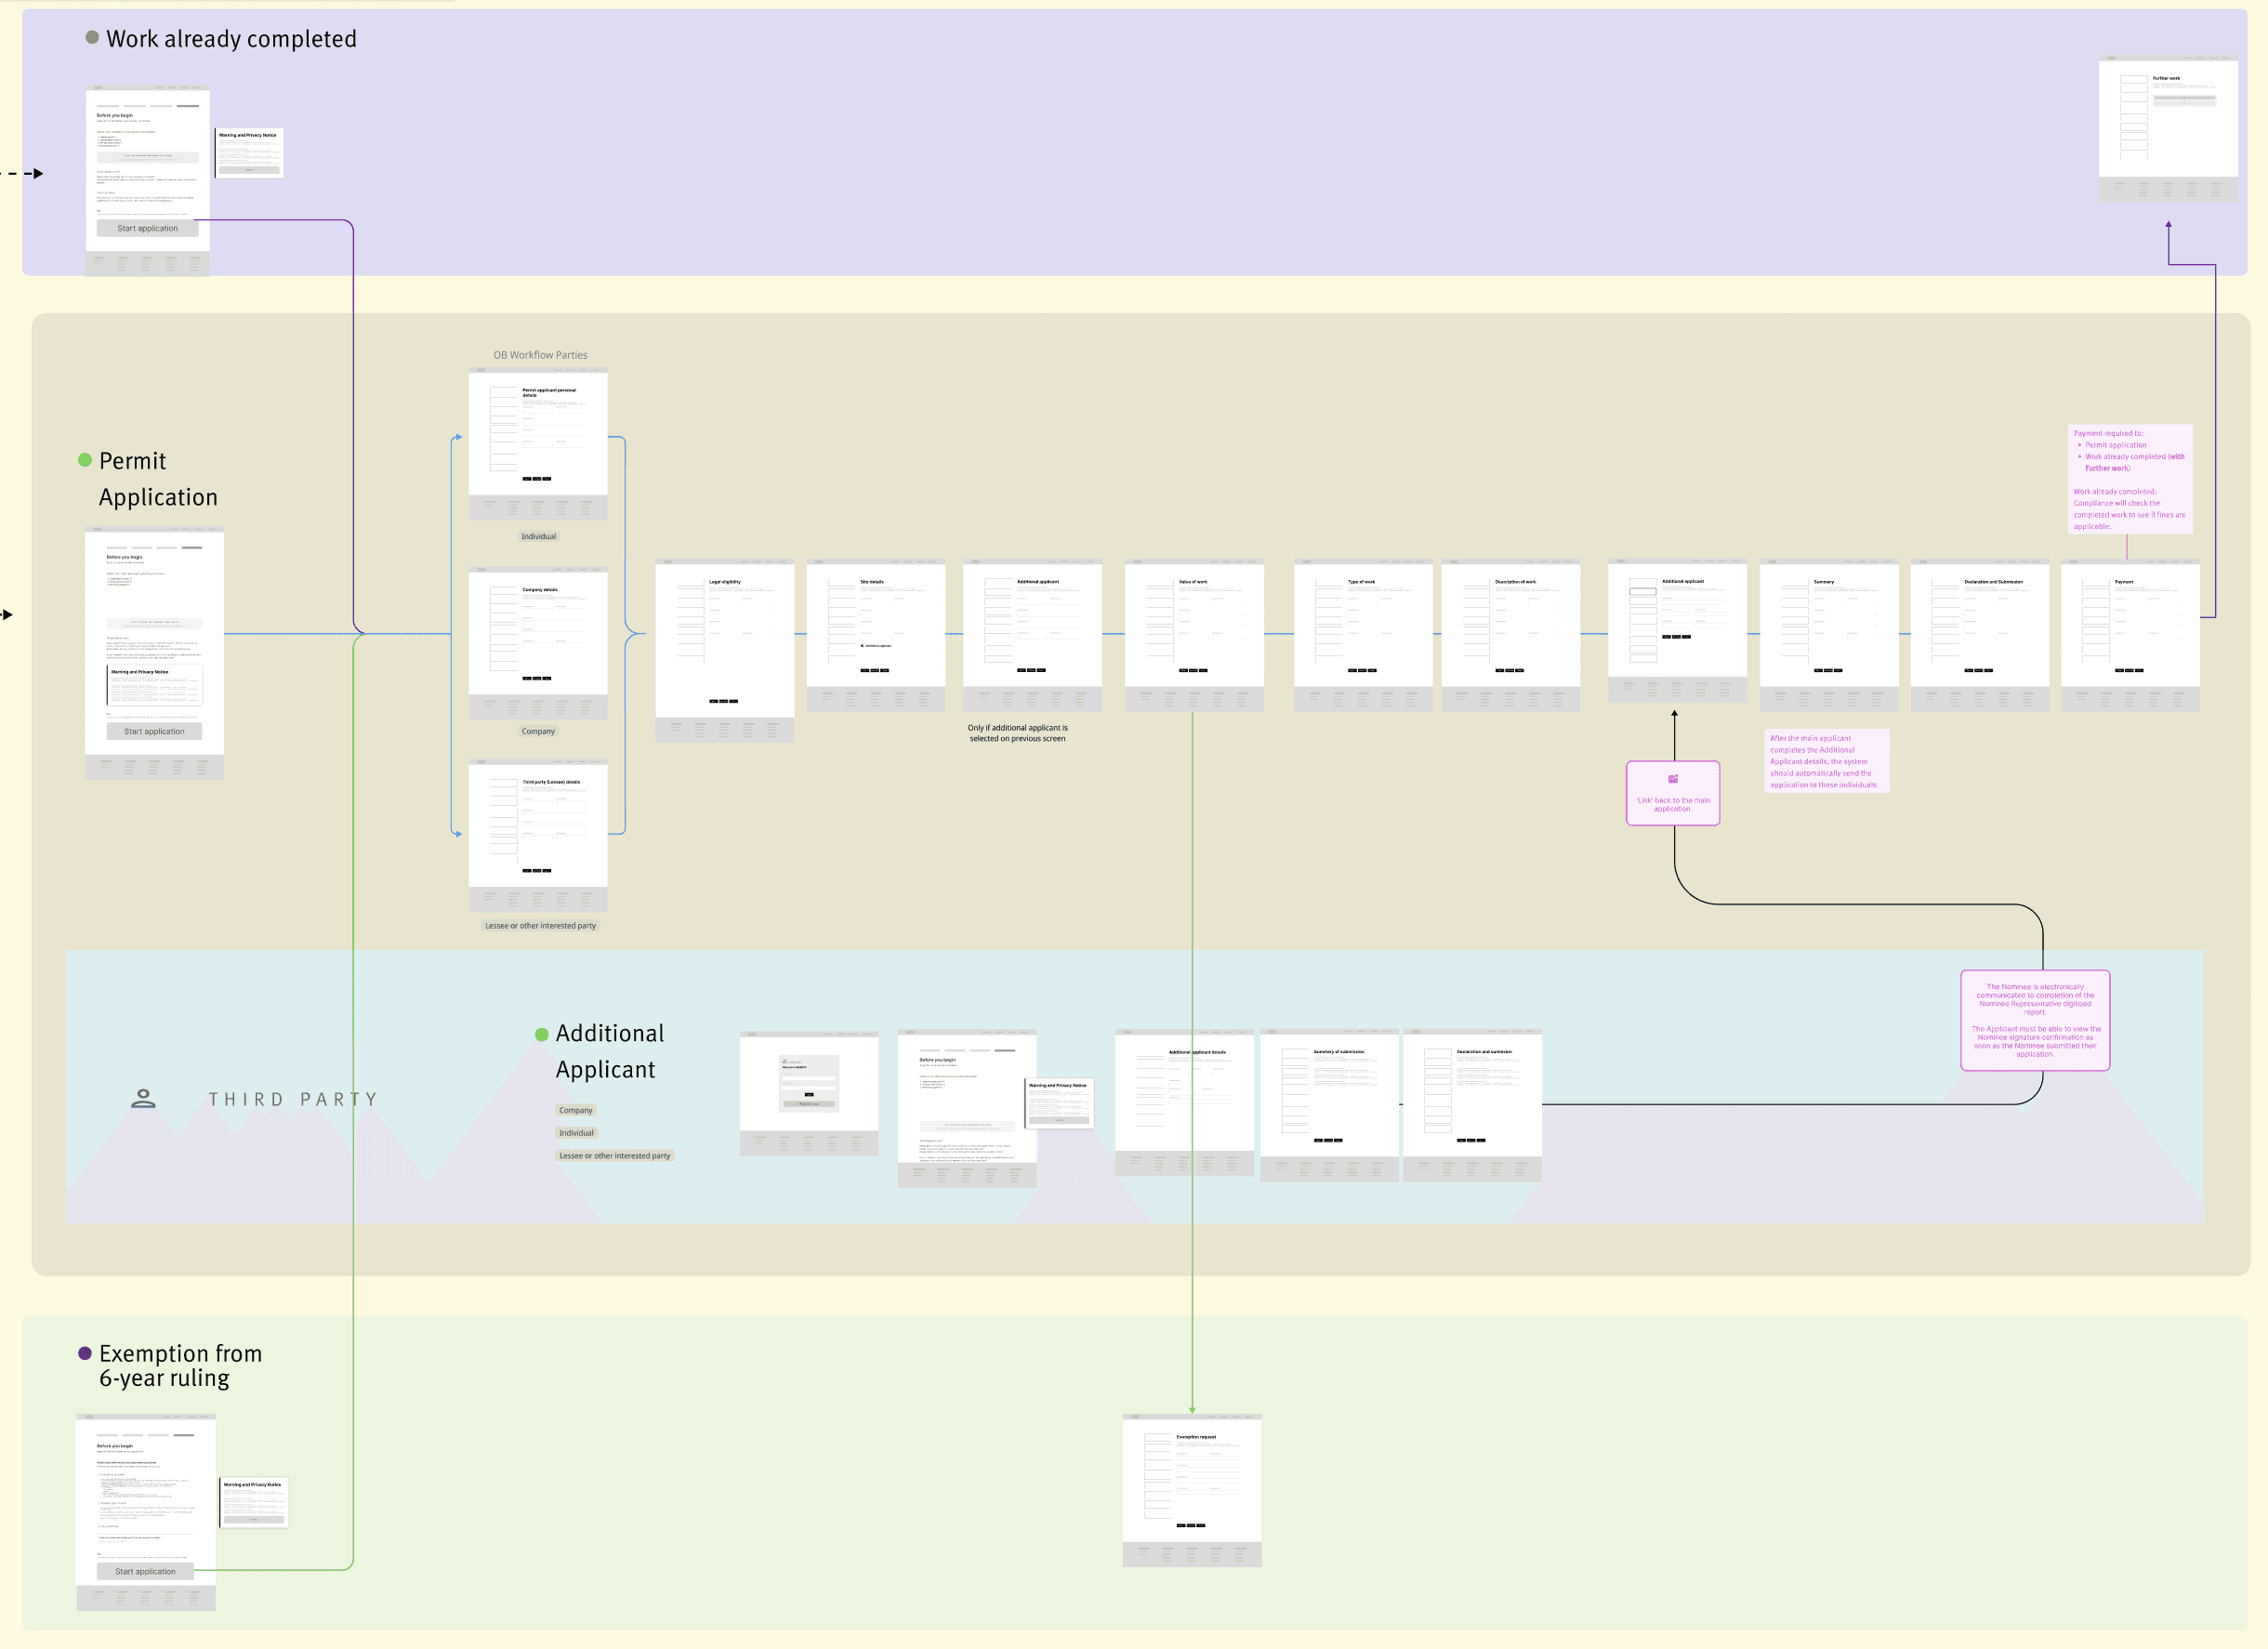Image resolution: width=2268 pixels, height=1649 pixels.
Task: Select the Individual tag under Additional Applicant
Action: [576, 1133]
